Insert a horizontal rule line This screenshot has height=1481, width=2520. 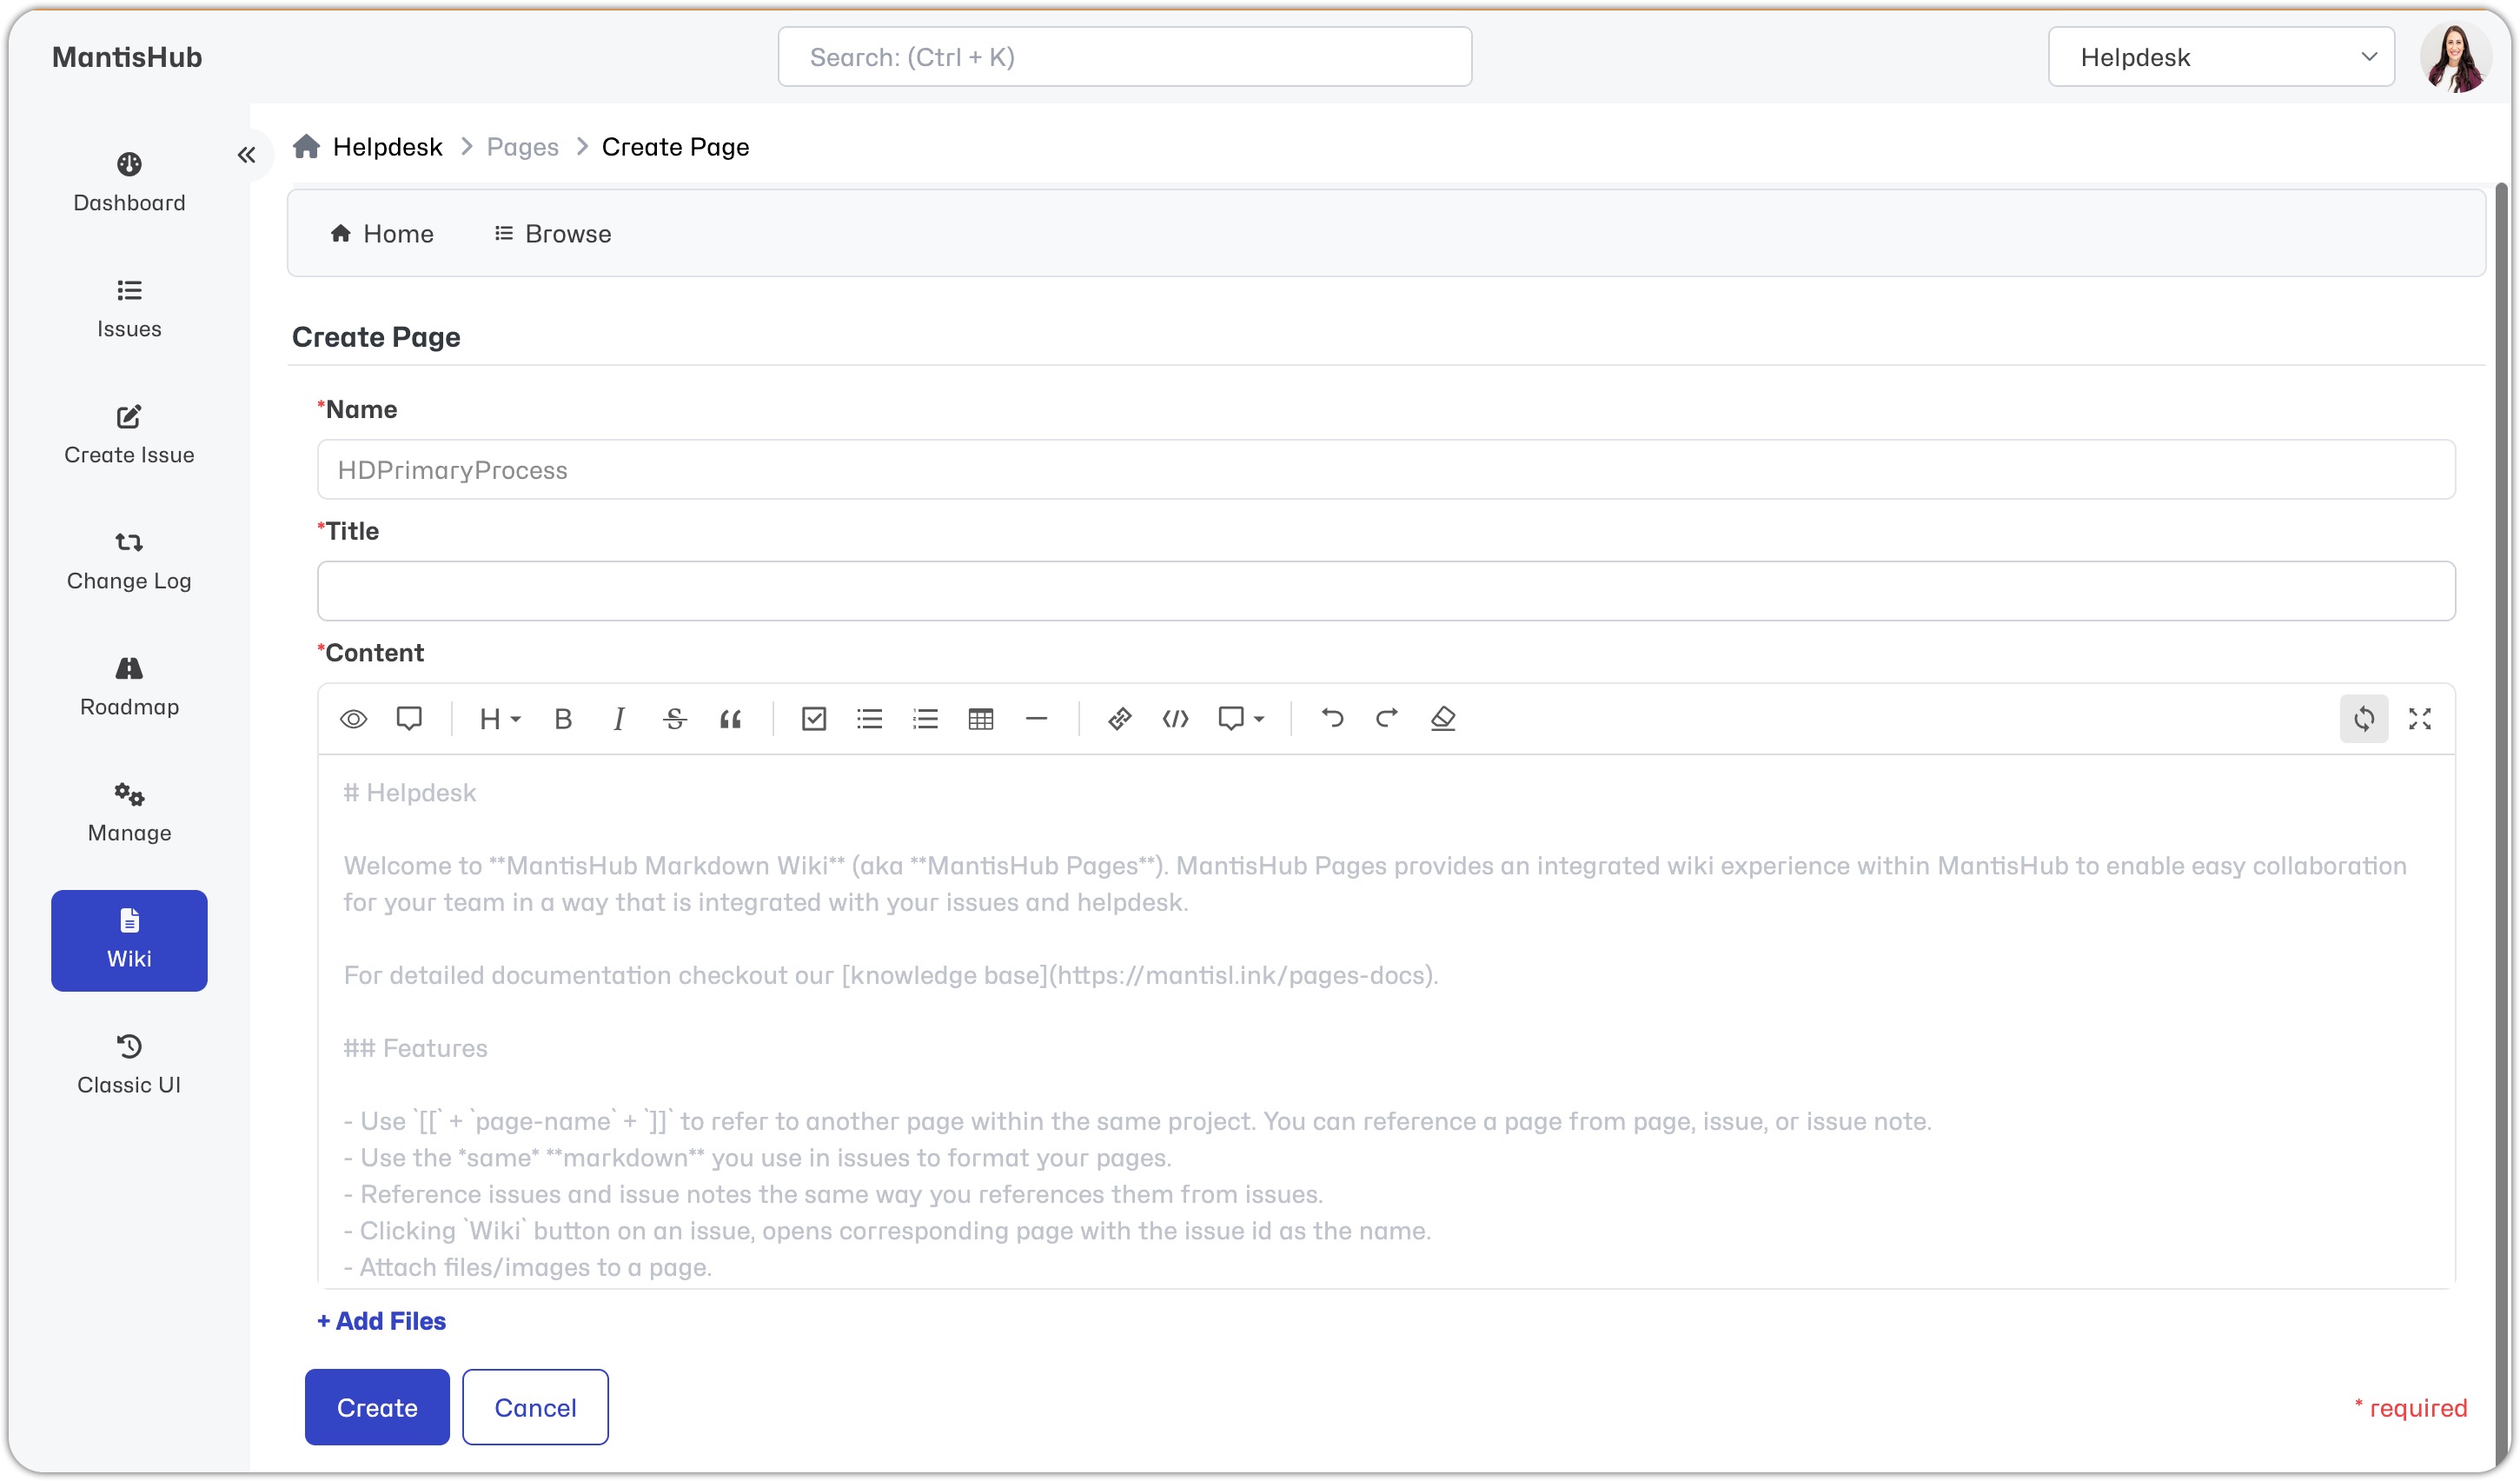click(x=1037, y=719)
